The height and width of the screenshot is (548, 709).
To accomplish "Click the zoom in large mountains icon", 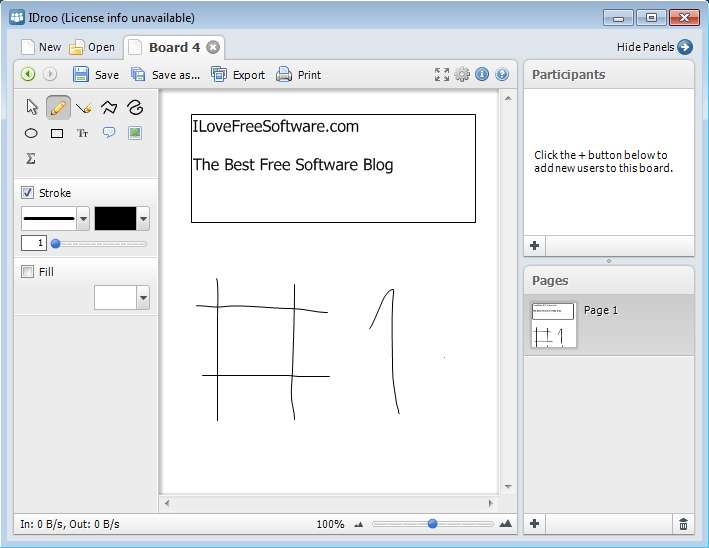I will [506, 524].
